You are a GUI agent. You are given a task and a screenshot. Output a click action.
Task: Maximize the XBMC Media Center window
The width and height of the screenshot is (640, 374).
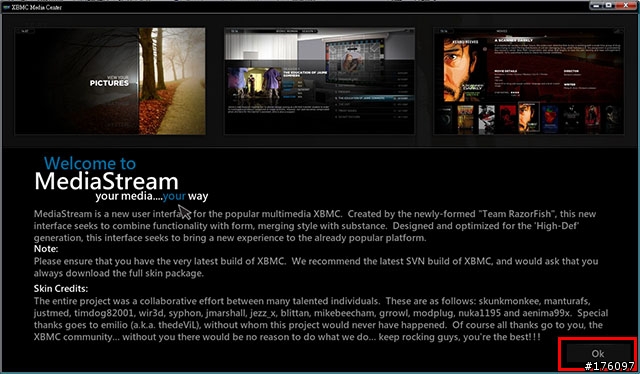[x=609, y=5]
